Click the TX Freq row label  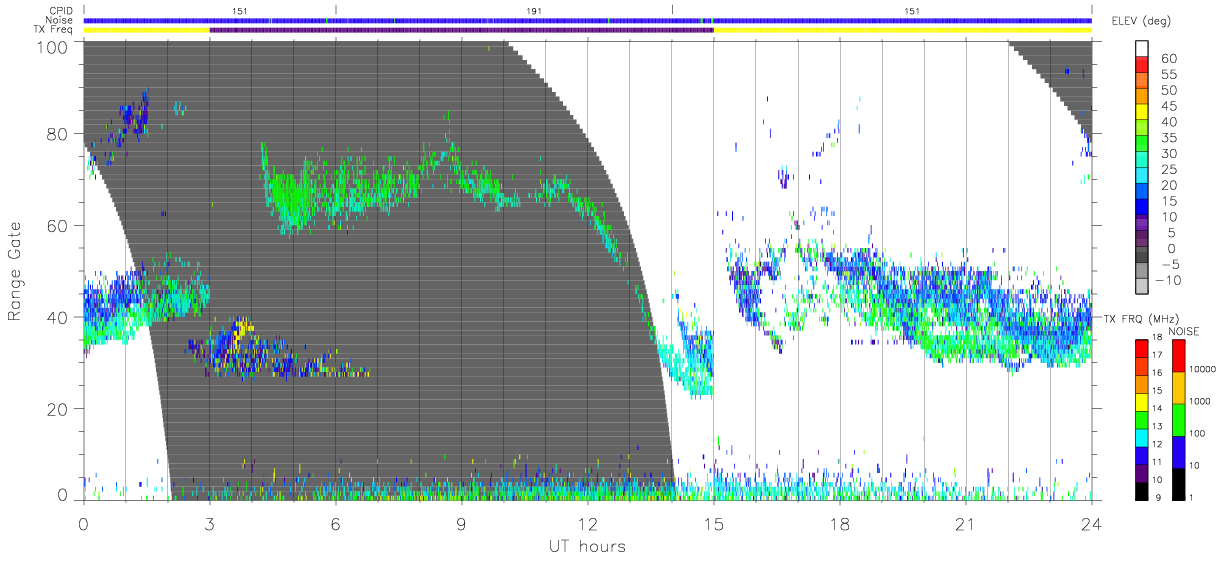coord(55,30)
